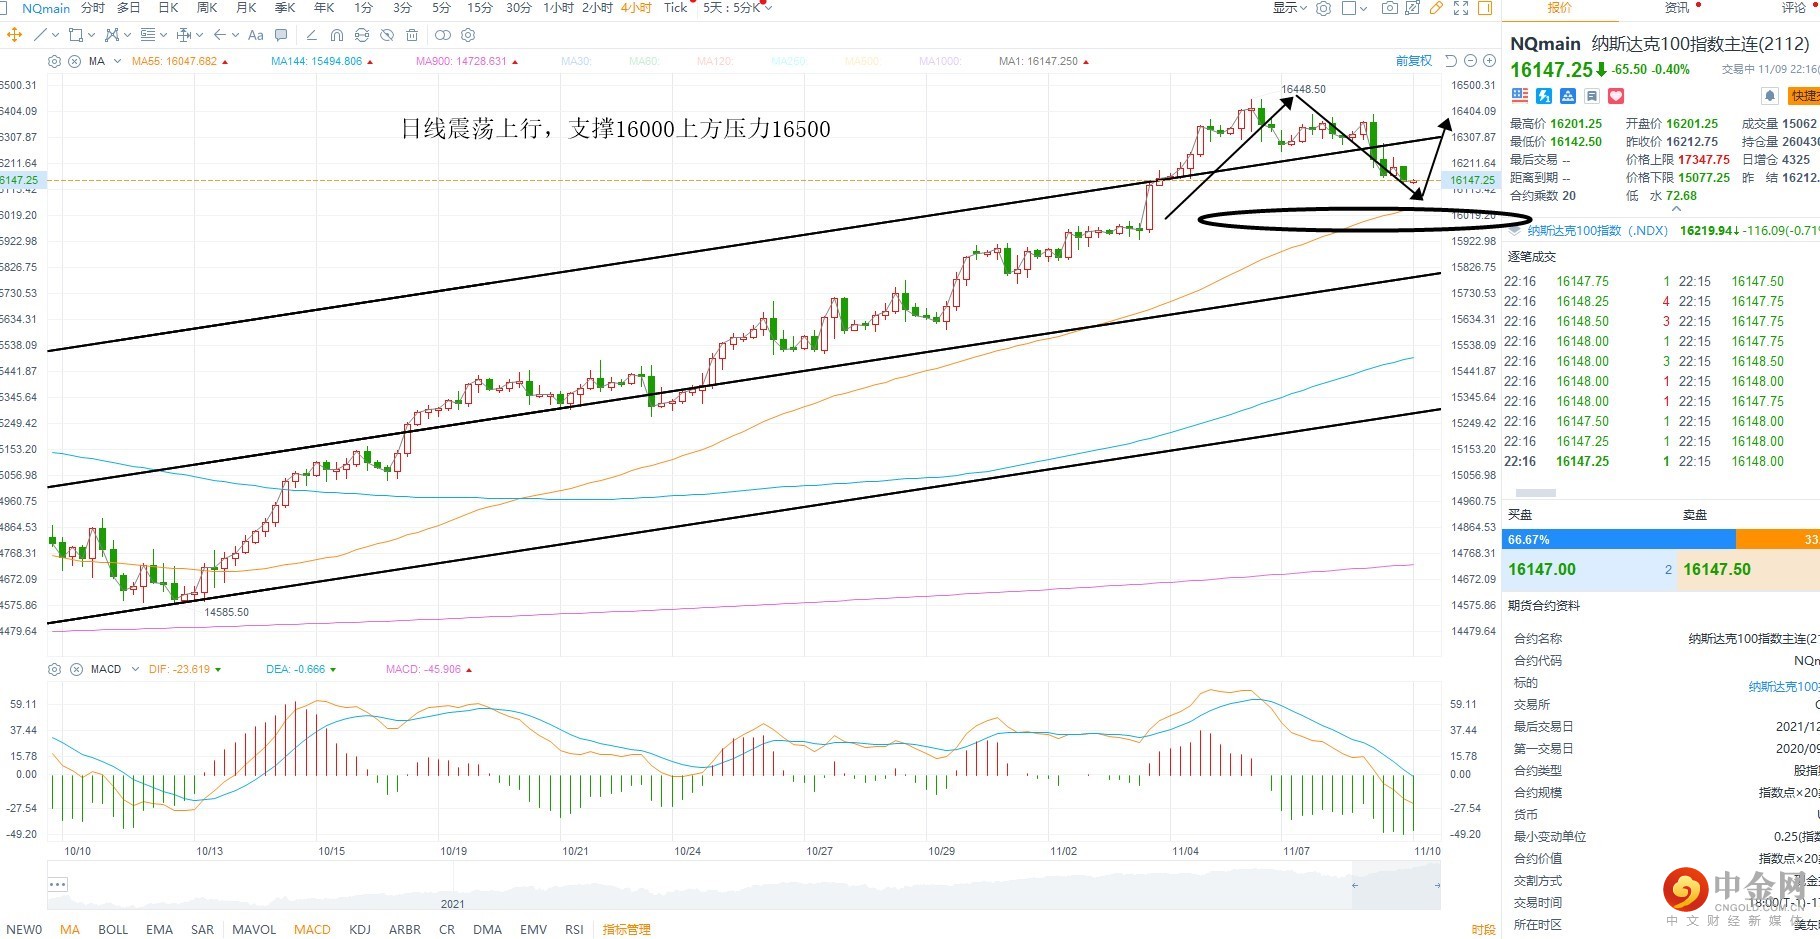Click the timeline navigator ellipsis handle
The height and width of the screenshot is (939, 1820).
click(x=58, y=884)
